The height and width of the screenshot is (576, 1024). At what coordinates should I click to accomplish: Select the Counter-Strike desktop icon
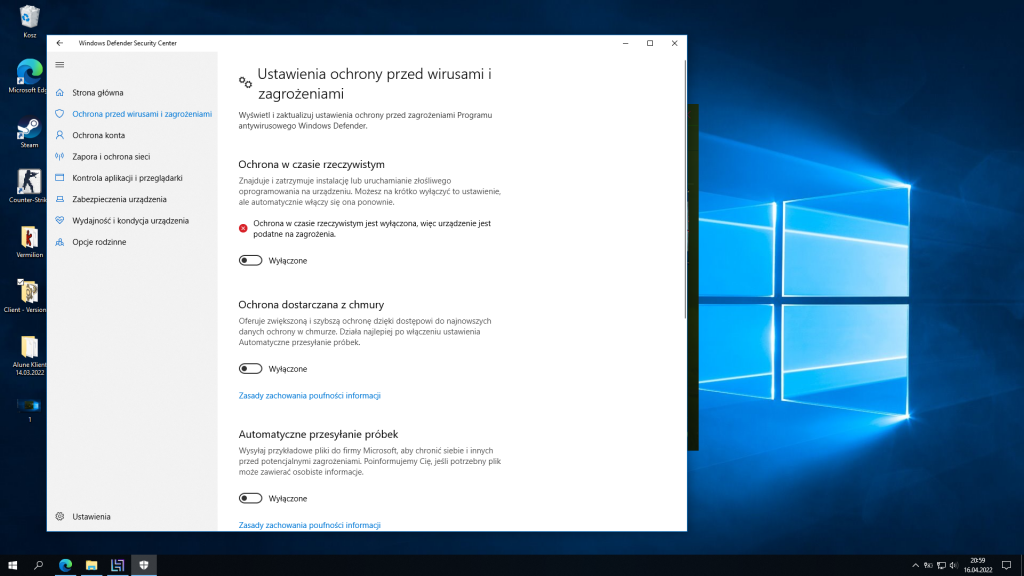28,186
